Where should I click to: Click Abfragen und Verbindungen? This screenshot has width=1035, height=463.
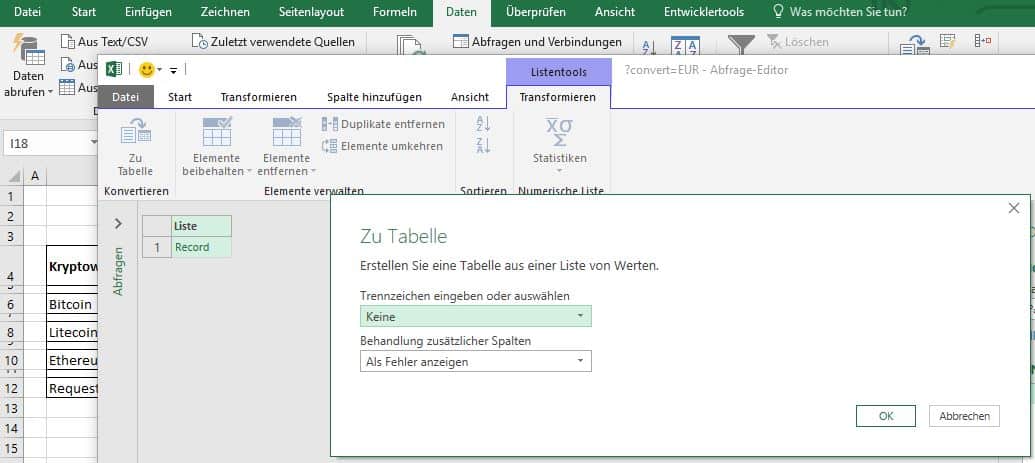538,42
